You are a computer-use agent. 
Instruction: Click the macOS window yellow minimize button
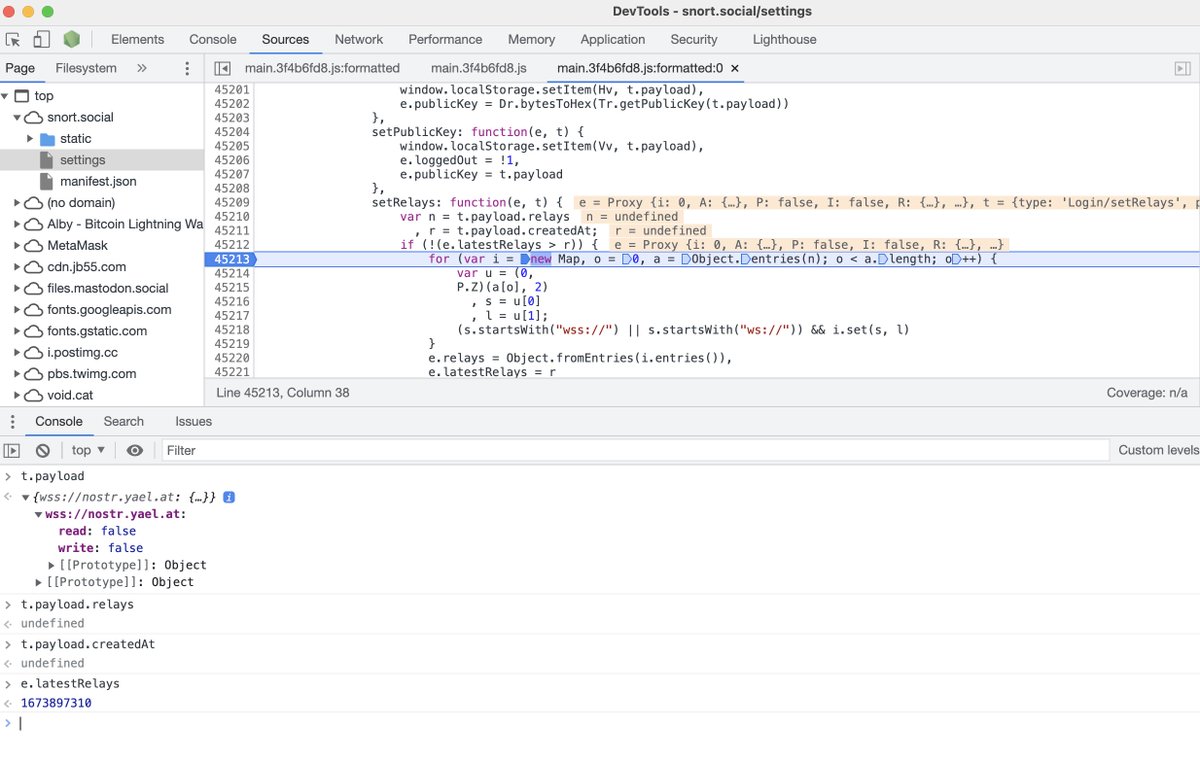pyautogui.click(x=29, y=12)
